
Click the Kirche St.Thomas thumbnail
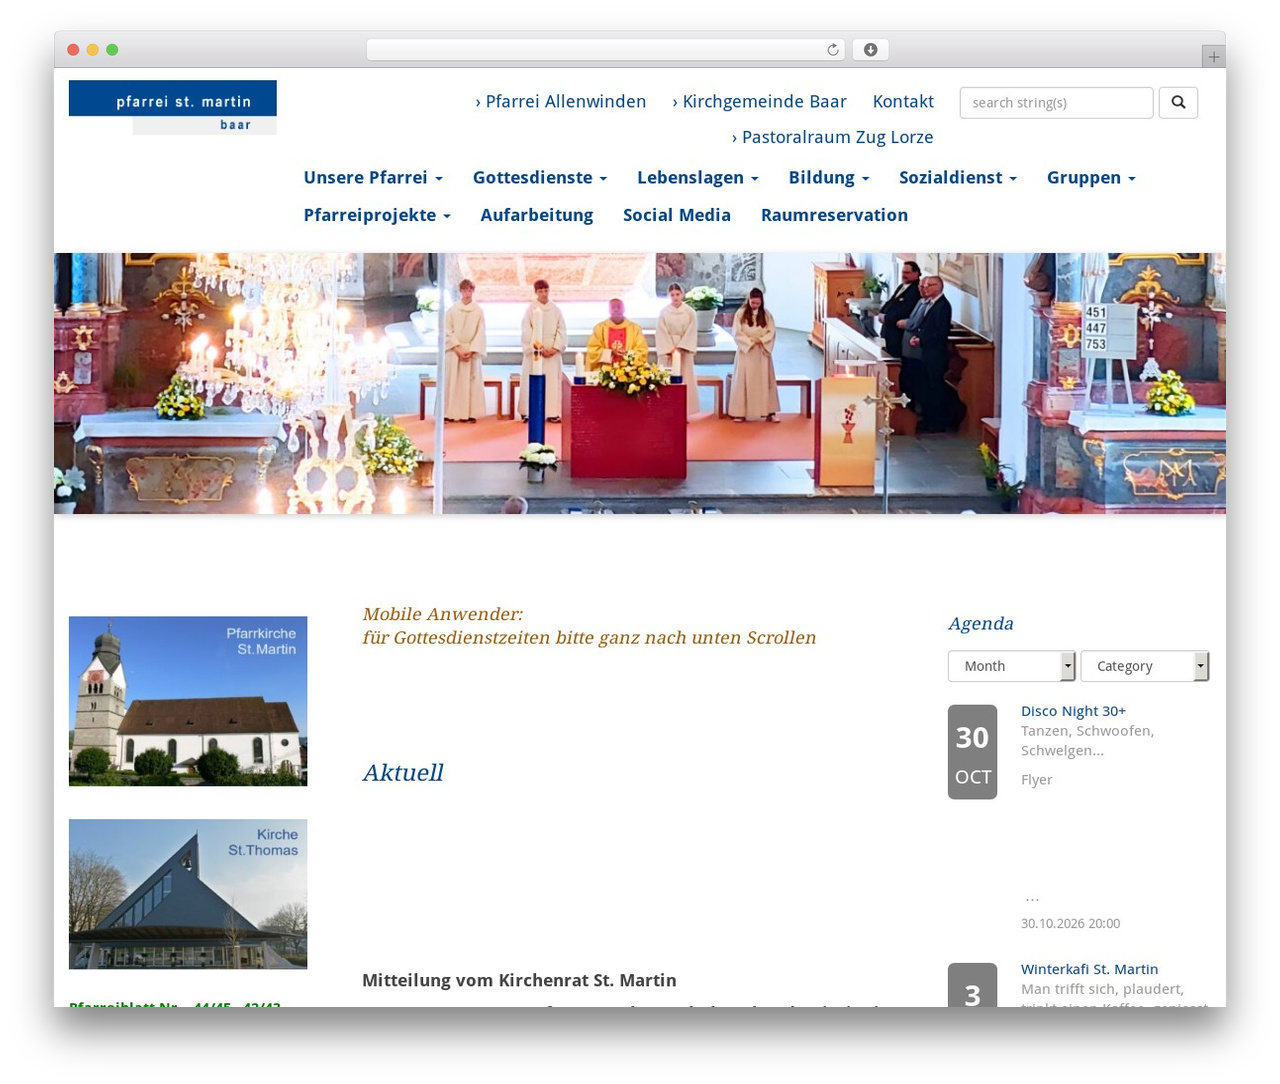(x=188, y=894)
